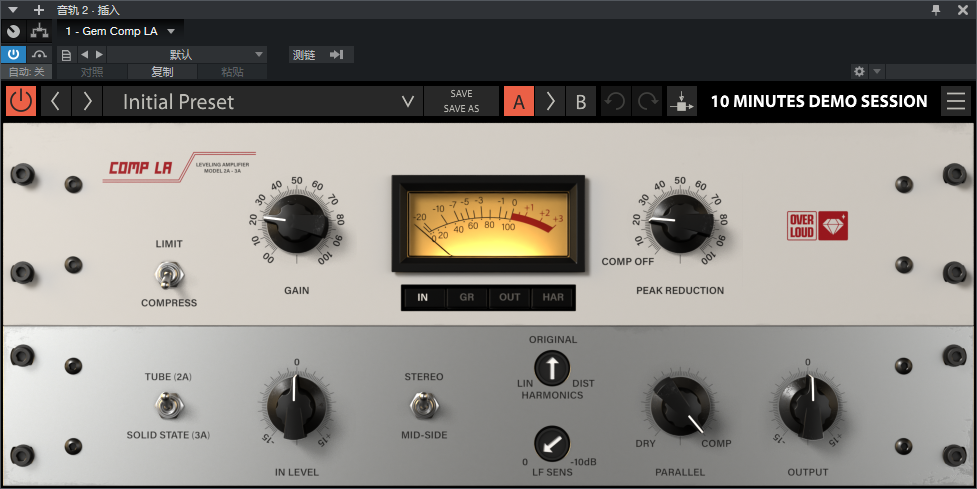
Task: Click the redo arrow icon
Action: (647, 101)
